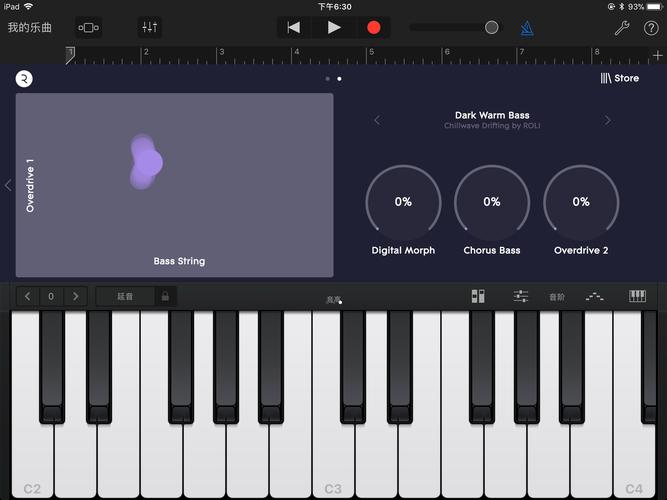
Task: Open Scale (音阶) selector
Action: pyautogui.click(x=557, y=297)
